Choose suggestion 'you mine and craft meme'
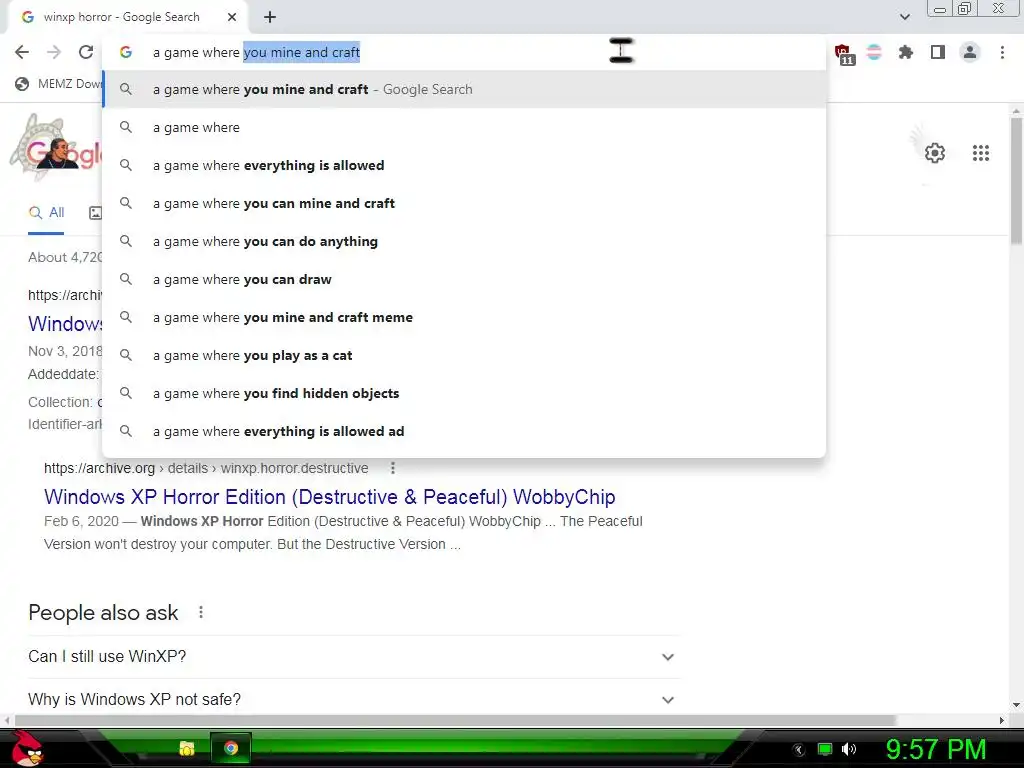Image resolution: width=1024 pixels, height=768 pixels. (464, 317)
